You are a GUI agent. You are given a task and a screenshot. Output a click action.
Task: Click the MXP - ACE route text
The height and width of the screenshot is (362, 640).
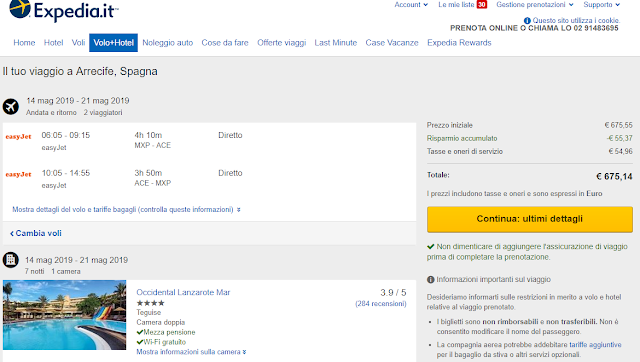click(x=153, y=145)
